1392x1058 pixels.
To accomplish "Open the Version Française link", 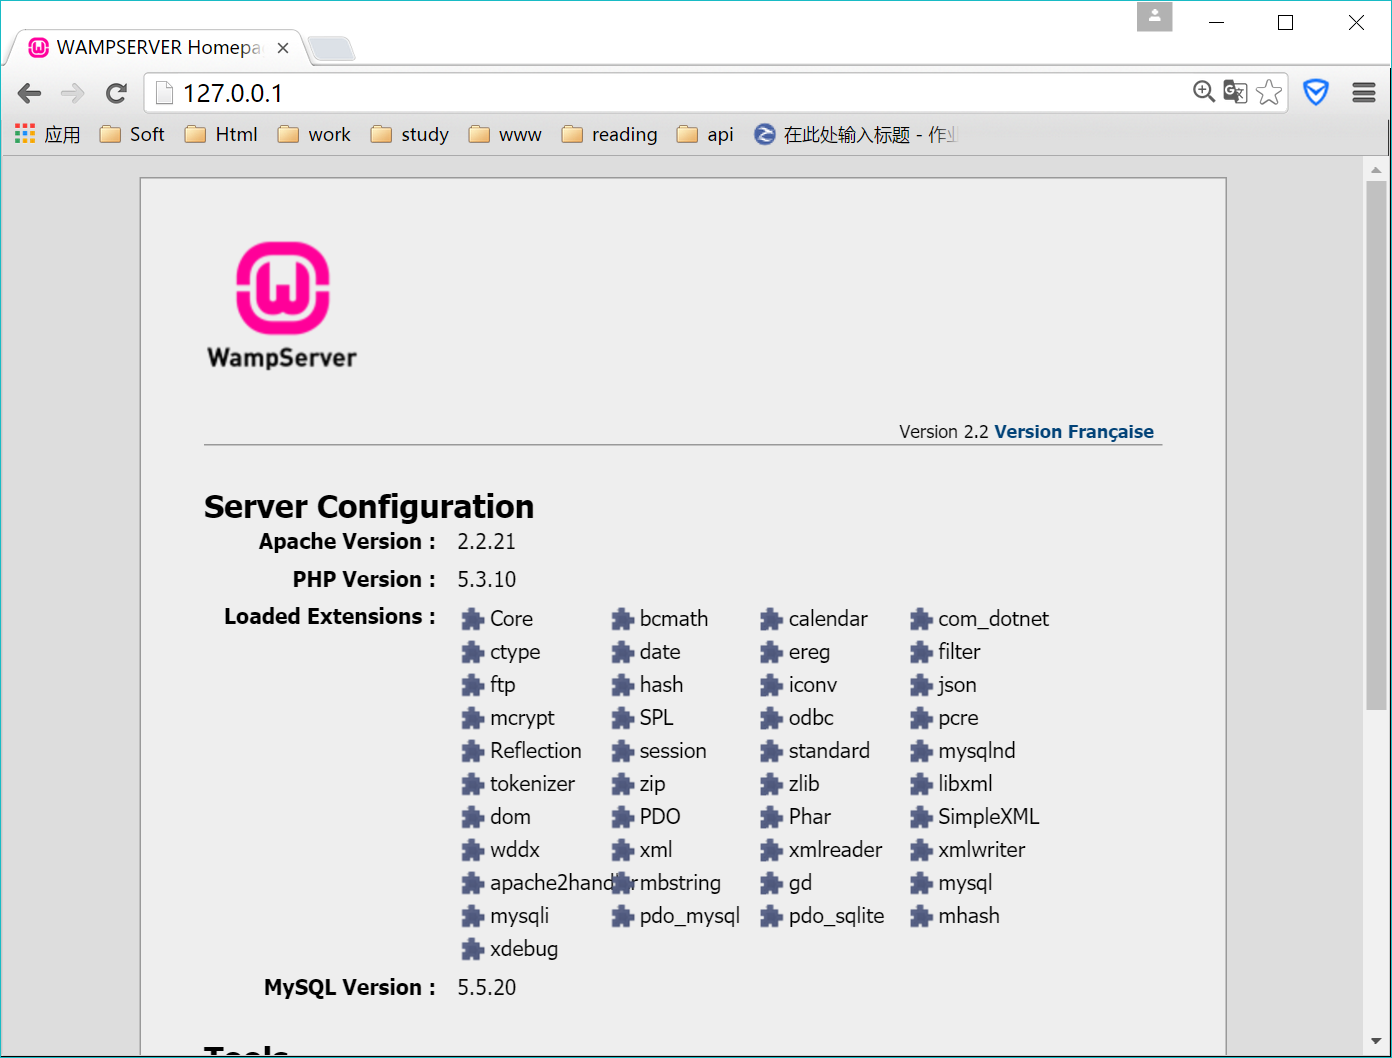I will coord(1074,431).
